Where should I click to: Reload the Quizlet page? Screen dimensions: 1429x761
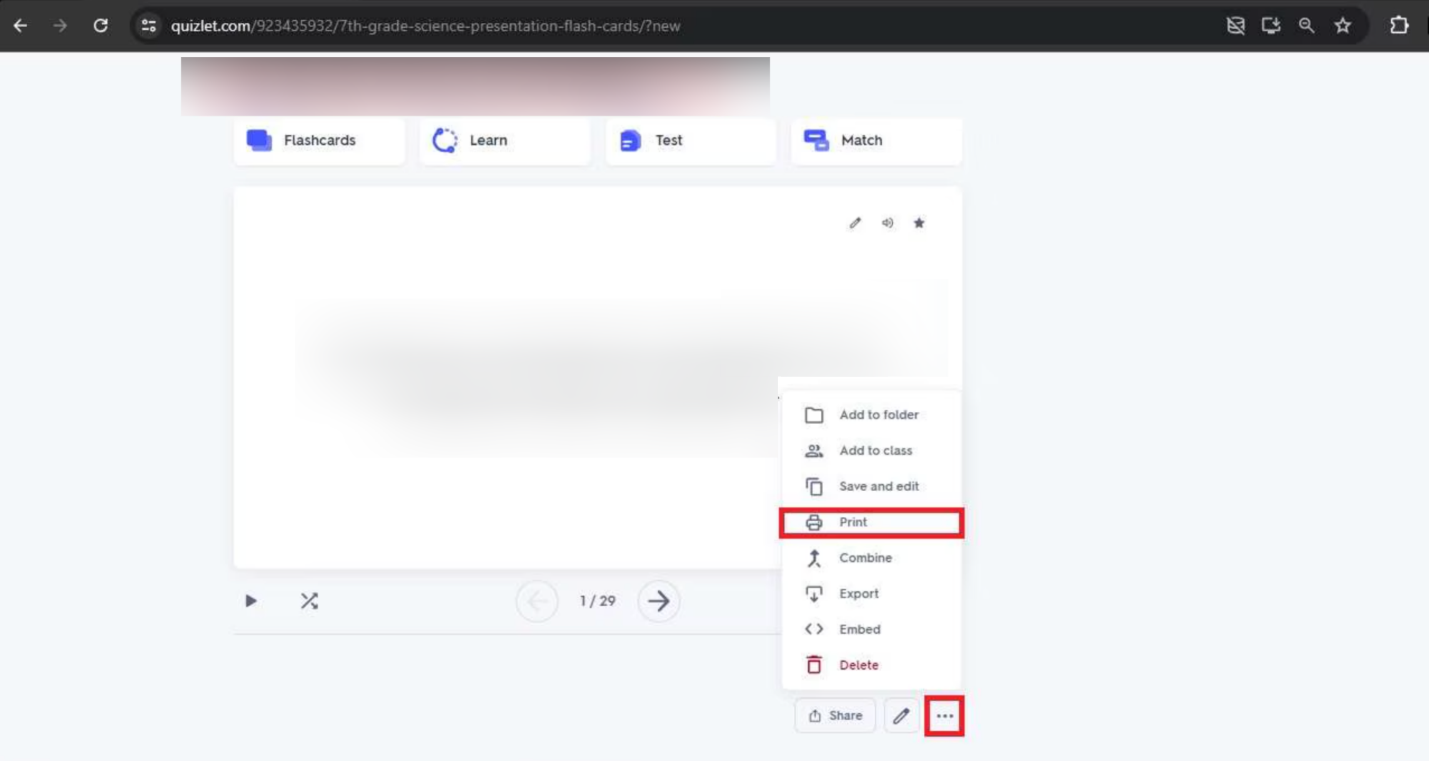(100, 26)
